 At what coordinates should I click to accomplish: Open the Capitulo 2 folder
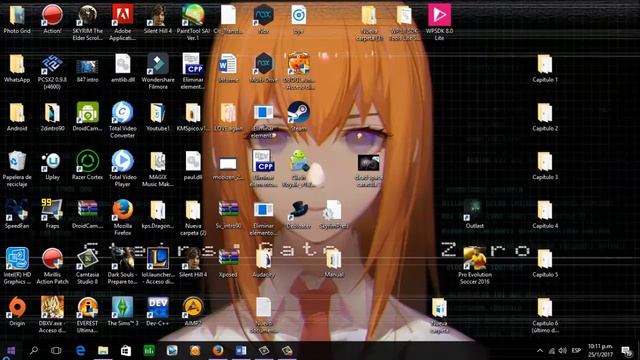tap(545, 113)
